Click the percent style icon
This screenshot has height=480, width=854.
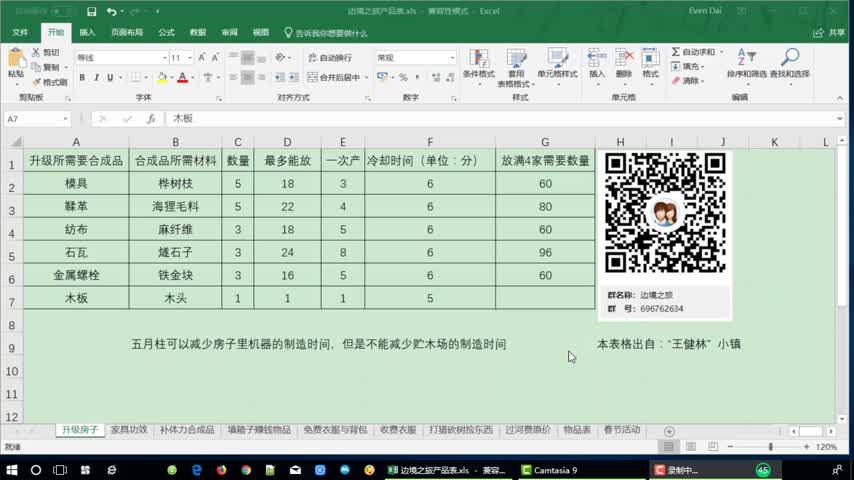pos(403,77)
